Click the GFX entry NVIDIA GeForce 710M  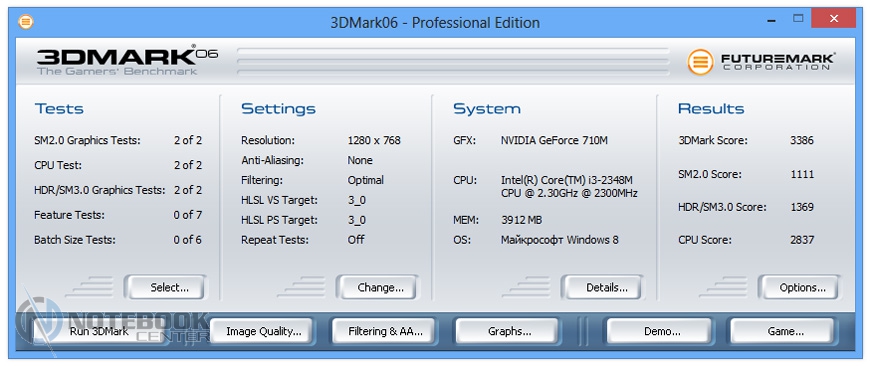[554, 140]
